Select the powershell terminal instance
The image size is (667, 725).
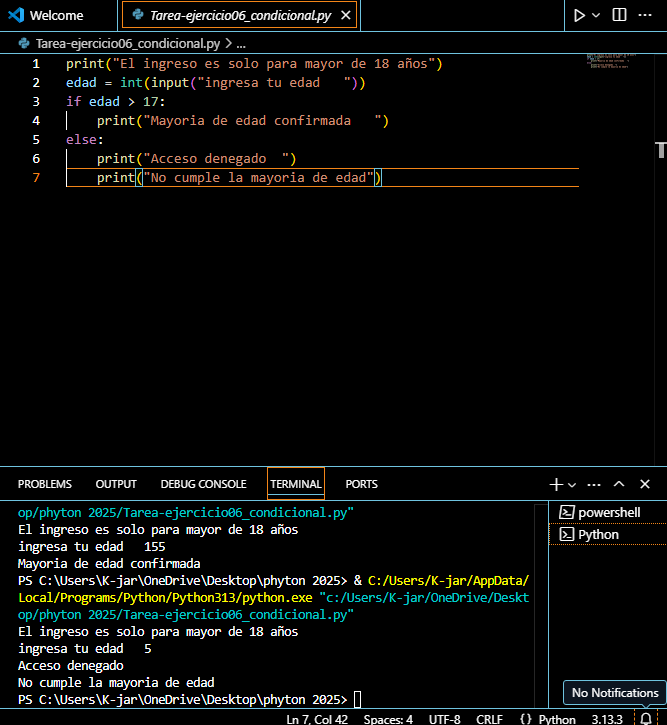coord(608,512)
